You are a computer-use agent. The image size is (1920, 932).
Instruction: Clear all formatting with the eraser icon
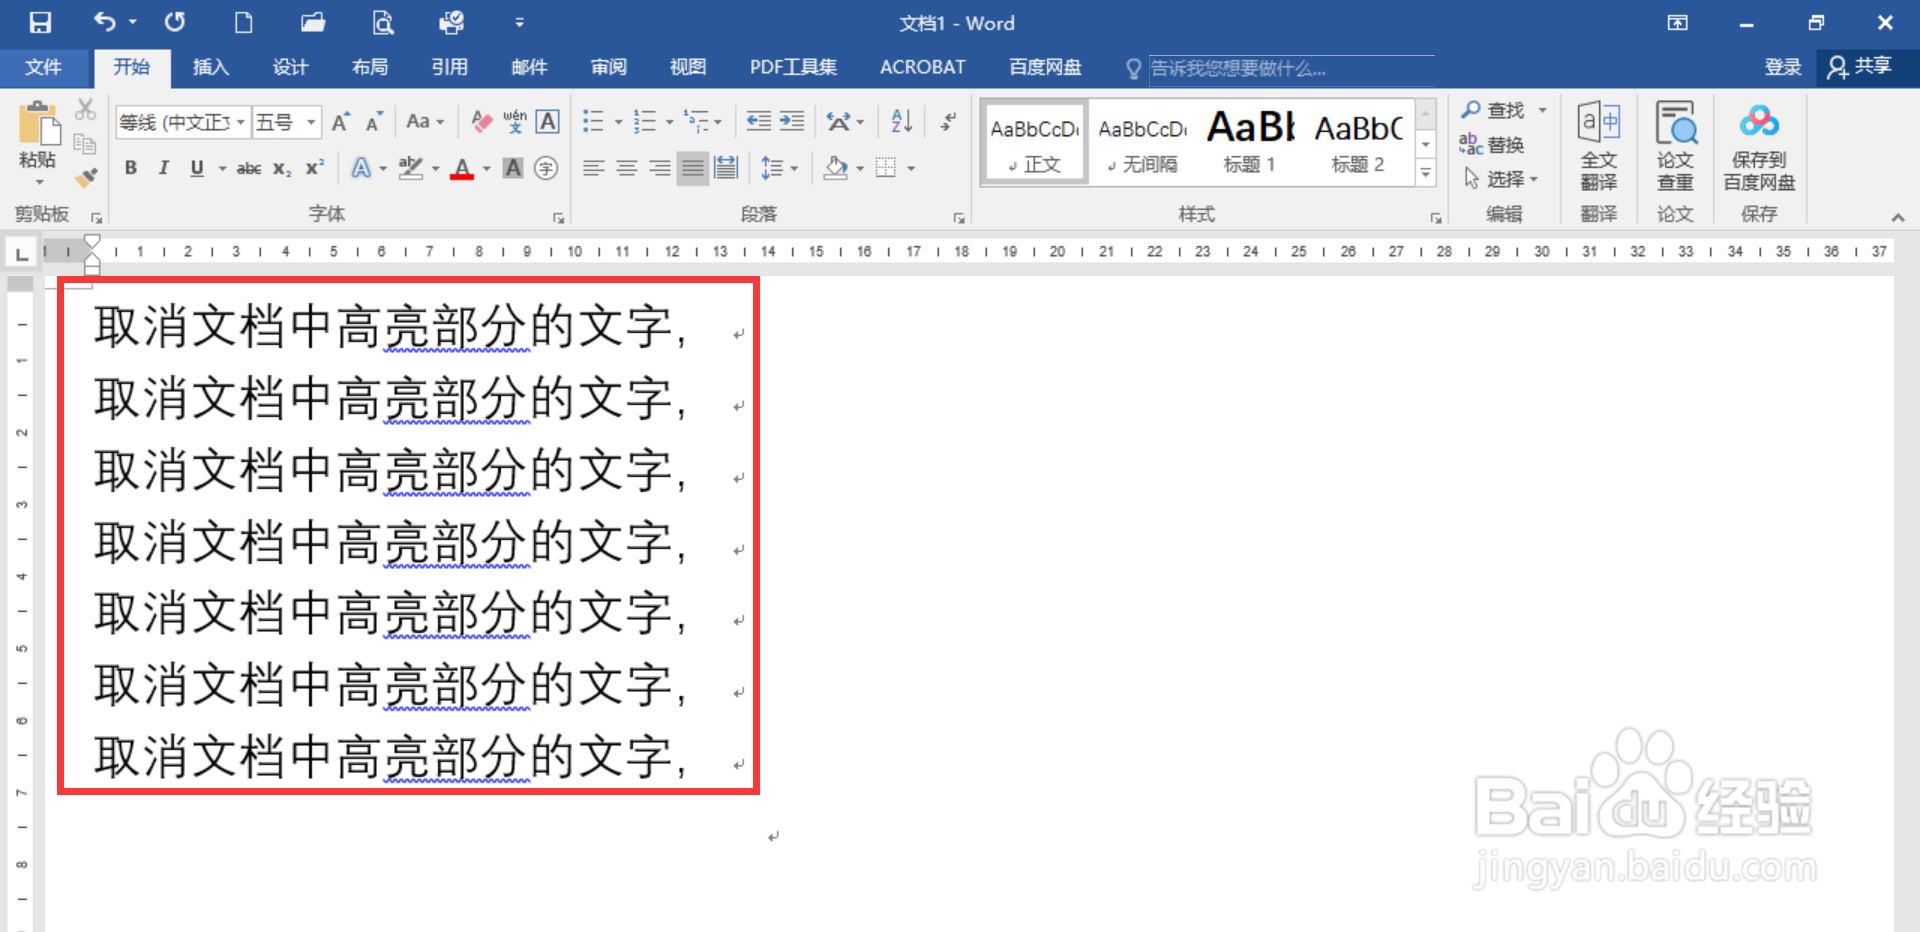click(x=482, y=122)
